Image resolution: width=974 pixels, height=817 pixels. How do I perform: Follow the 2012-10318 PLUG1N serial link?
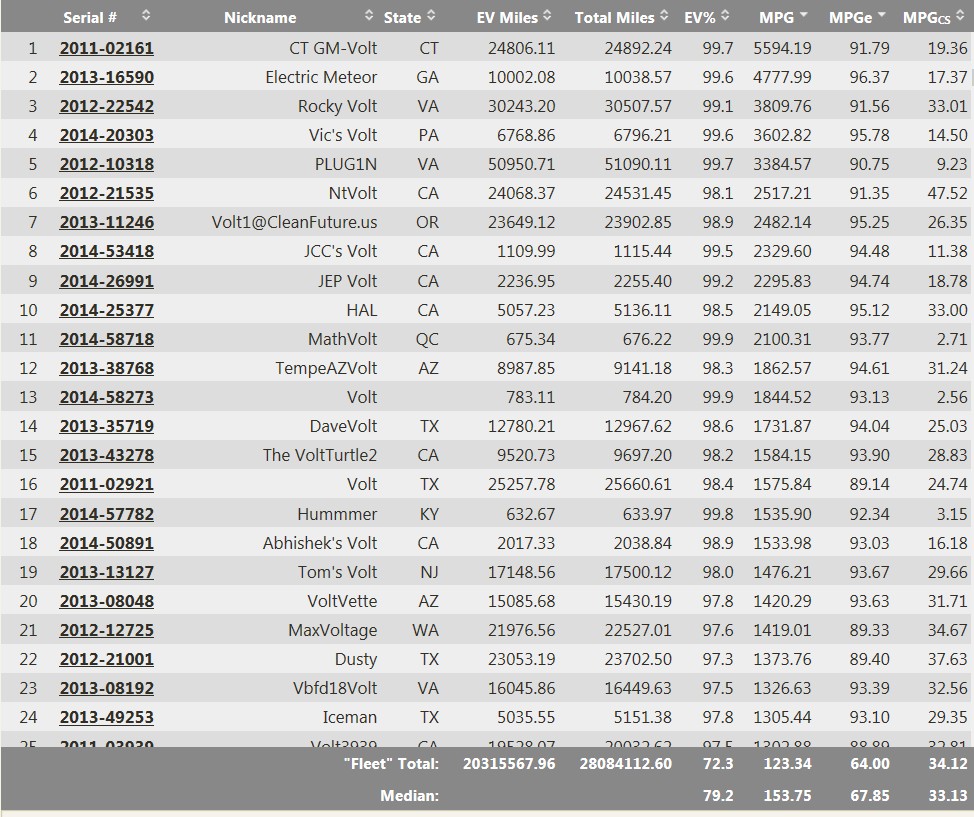[x=106, y=164]
